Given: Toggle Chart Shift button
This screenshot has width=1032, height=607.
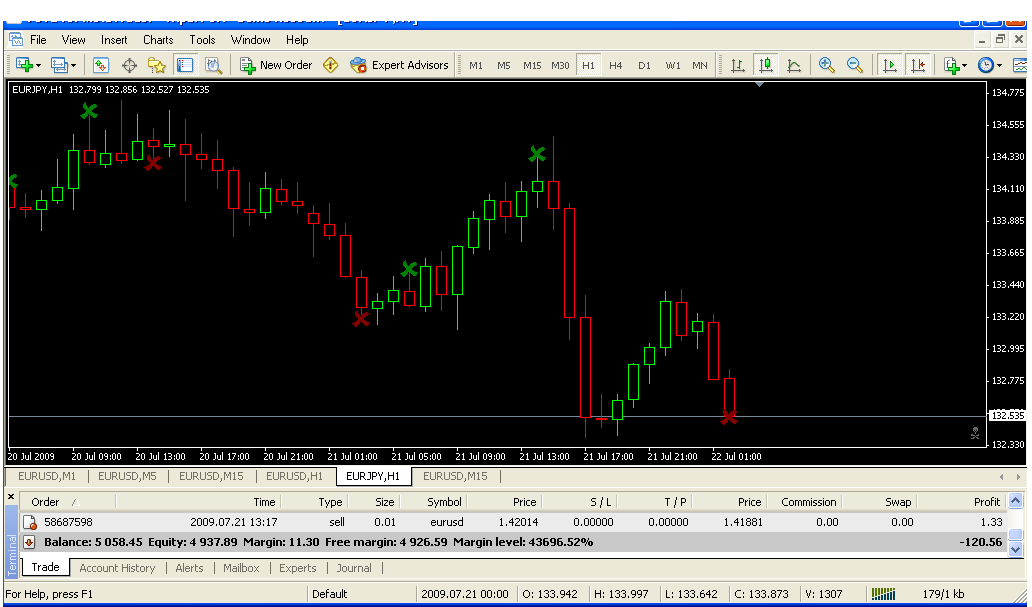Looking at the screenshot, I should pyautogui.click(x=917, y=65).
